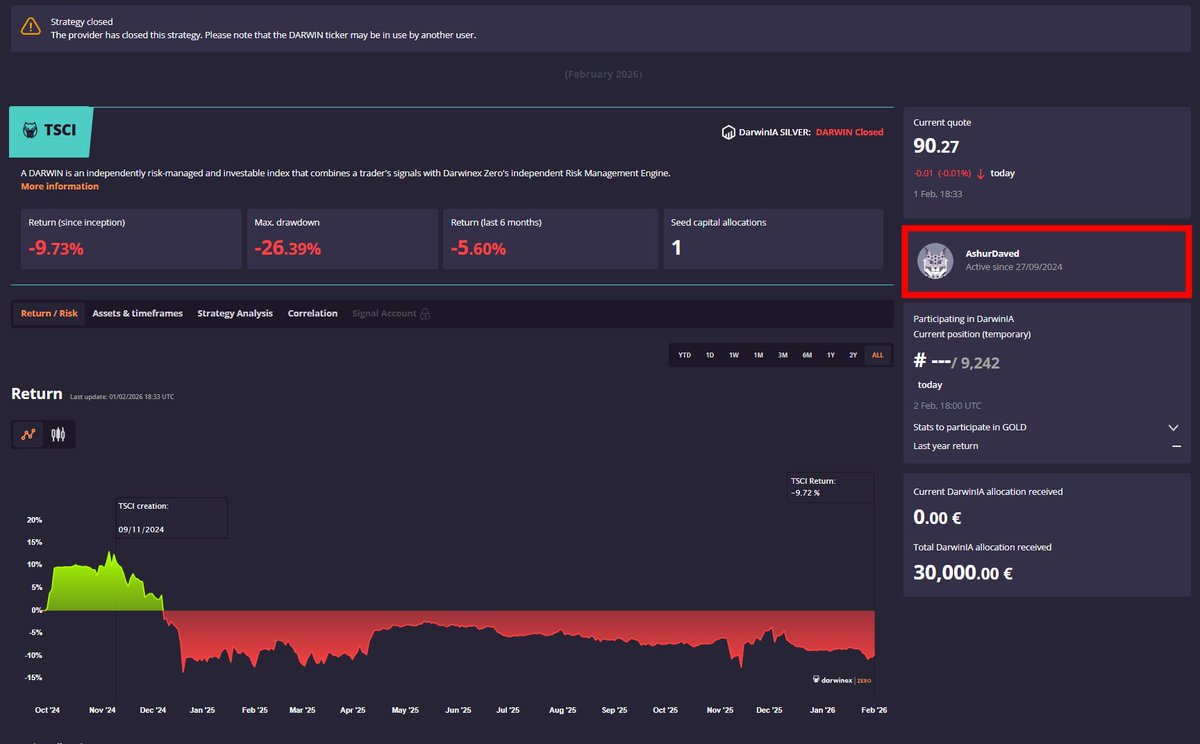Click the Active since 27/09/2024 text
This screenshot has height=744, width=1200.
click(x=1013, y=268)
